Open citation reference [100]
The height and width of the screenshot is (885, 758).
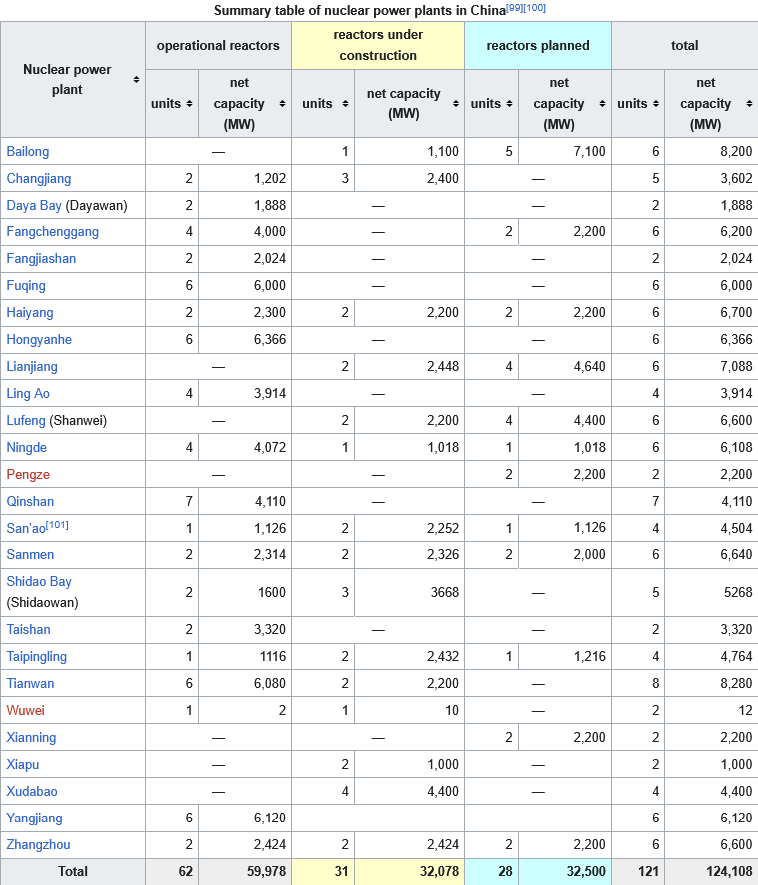534,8
